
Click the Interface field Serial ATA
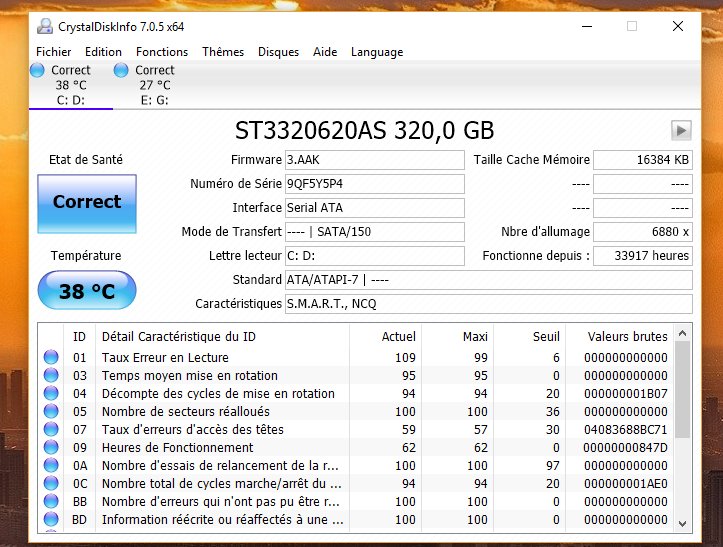pyautogui.click(x=374, y=208)
